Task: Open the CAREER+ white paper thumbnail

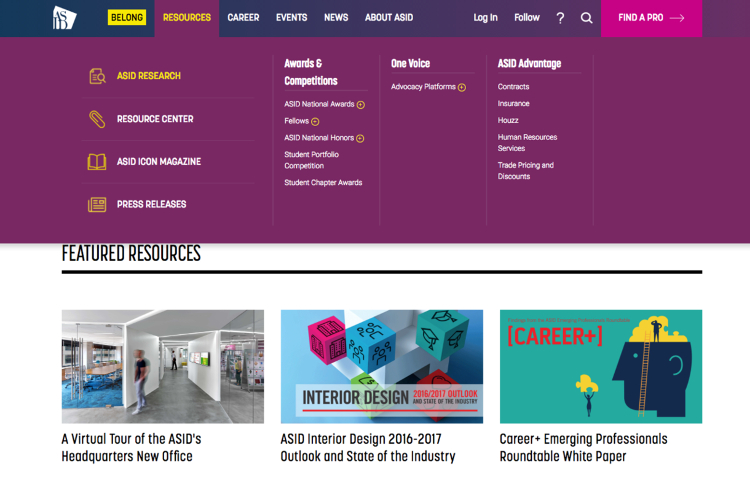Action: pyautogui.click(x=601, y=366)
